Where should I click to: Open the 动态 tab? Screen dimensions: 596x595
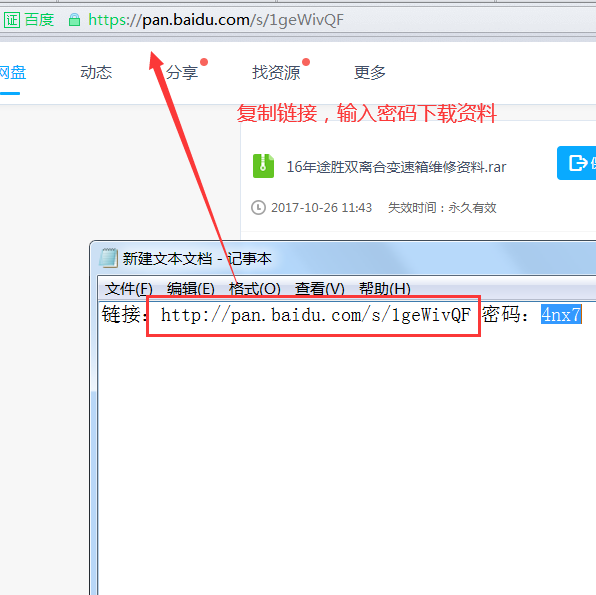(96, 72)
